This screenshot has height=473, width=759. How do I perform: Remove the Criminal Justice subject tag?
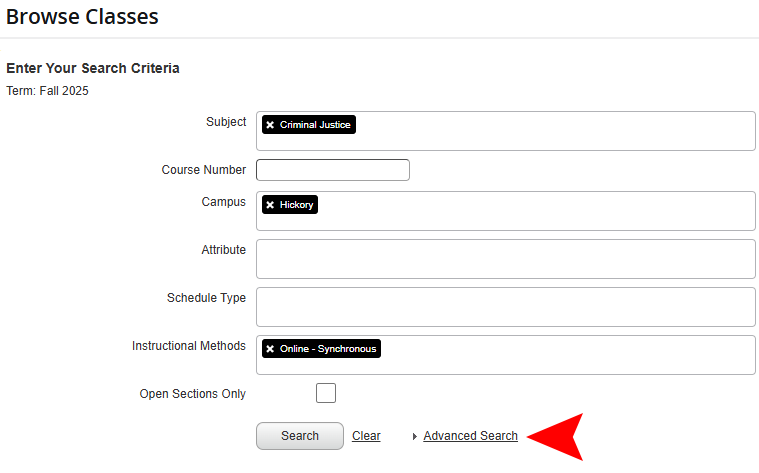[x=270, y=125]
